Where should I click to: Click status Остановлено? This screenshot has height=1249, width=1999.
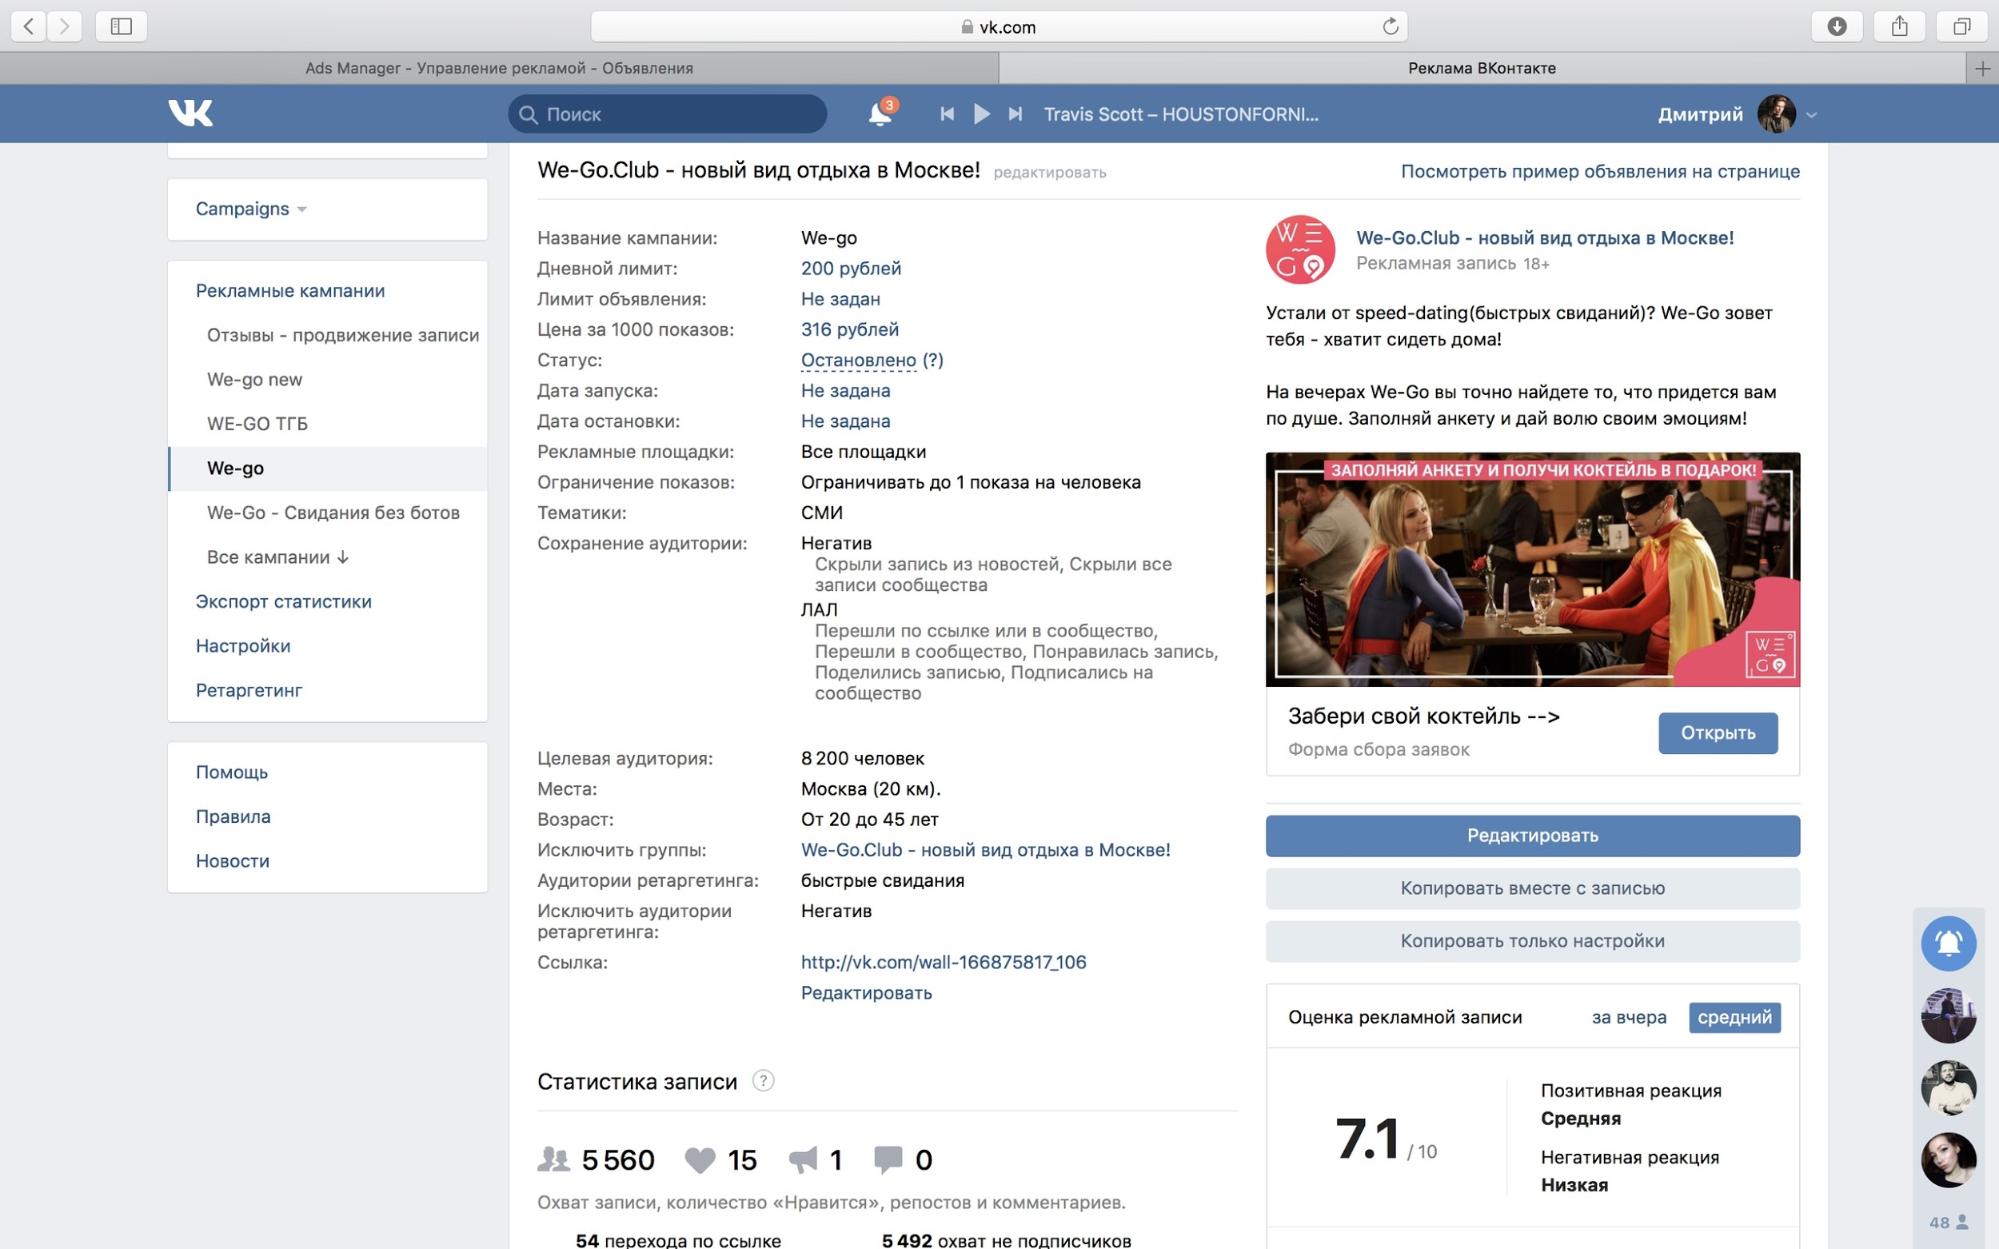click(858, 360)
